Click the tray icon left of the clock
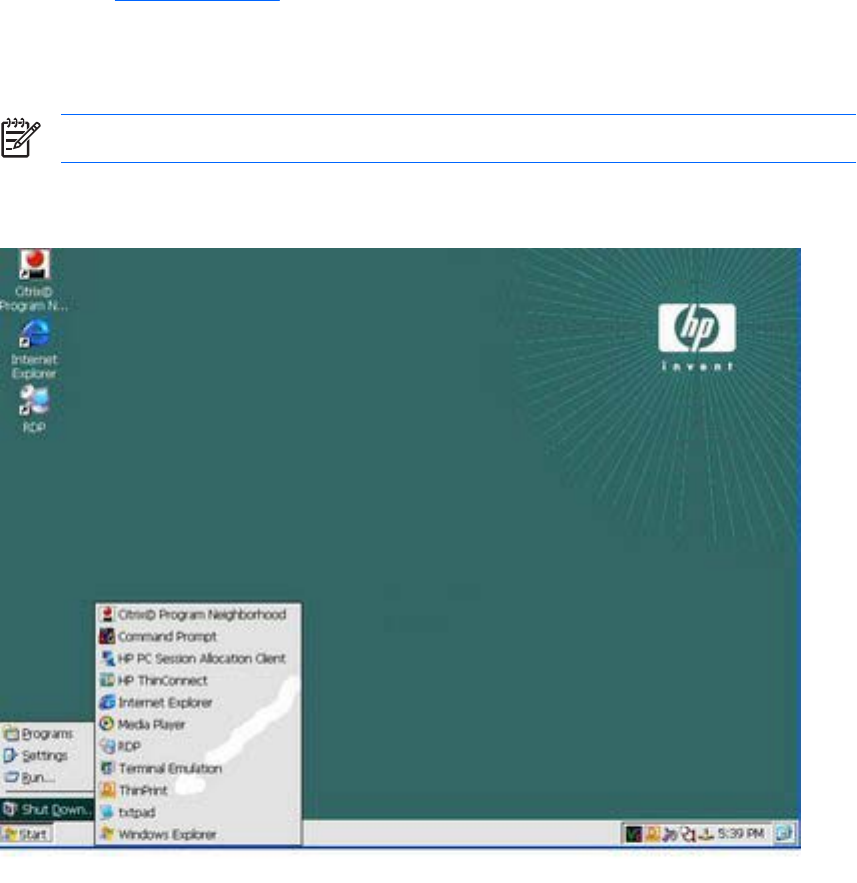 [x=706, y=834]
